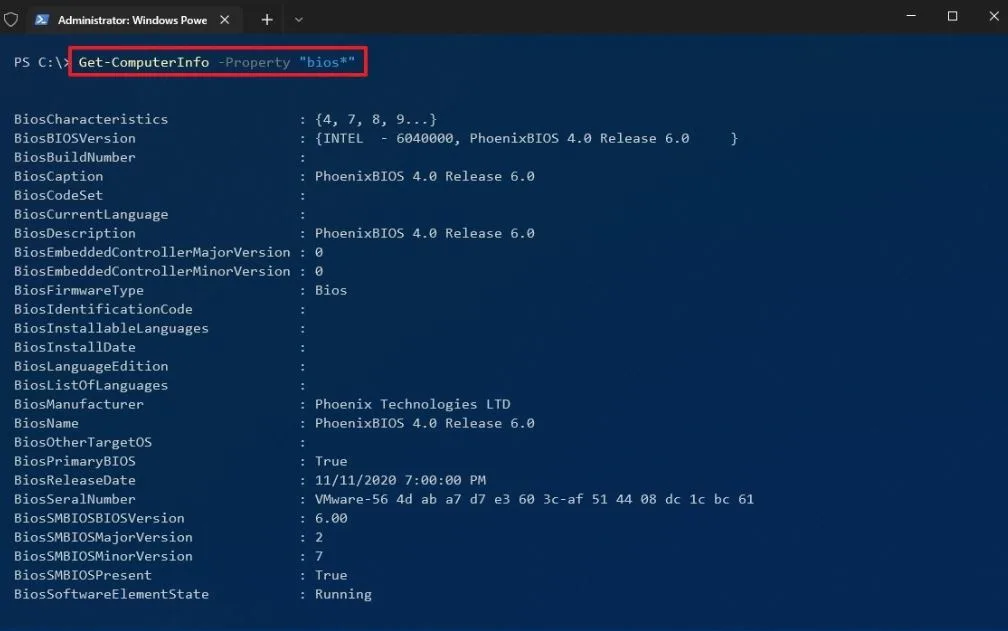Click the BiosPrimaryBIOS True value
The height and width of the screenshot is (631, 1008).
330,461
